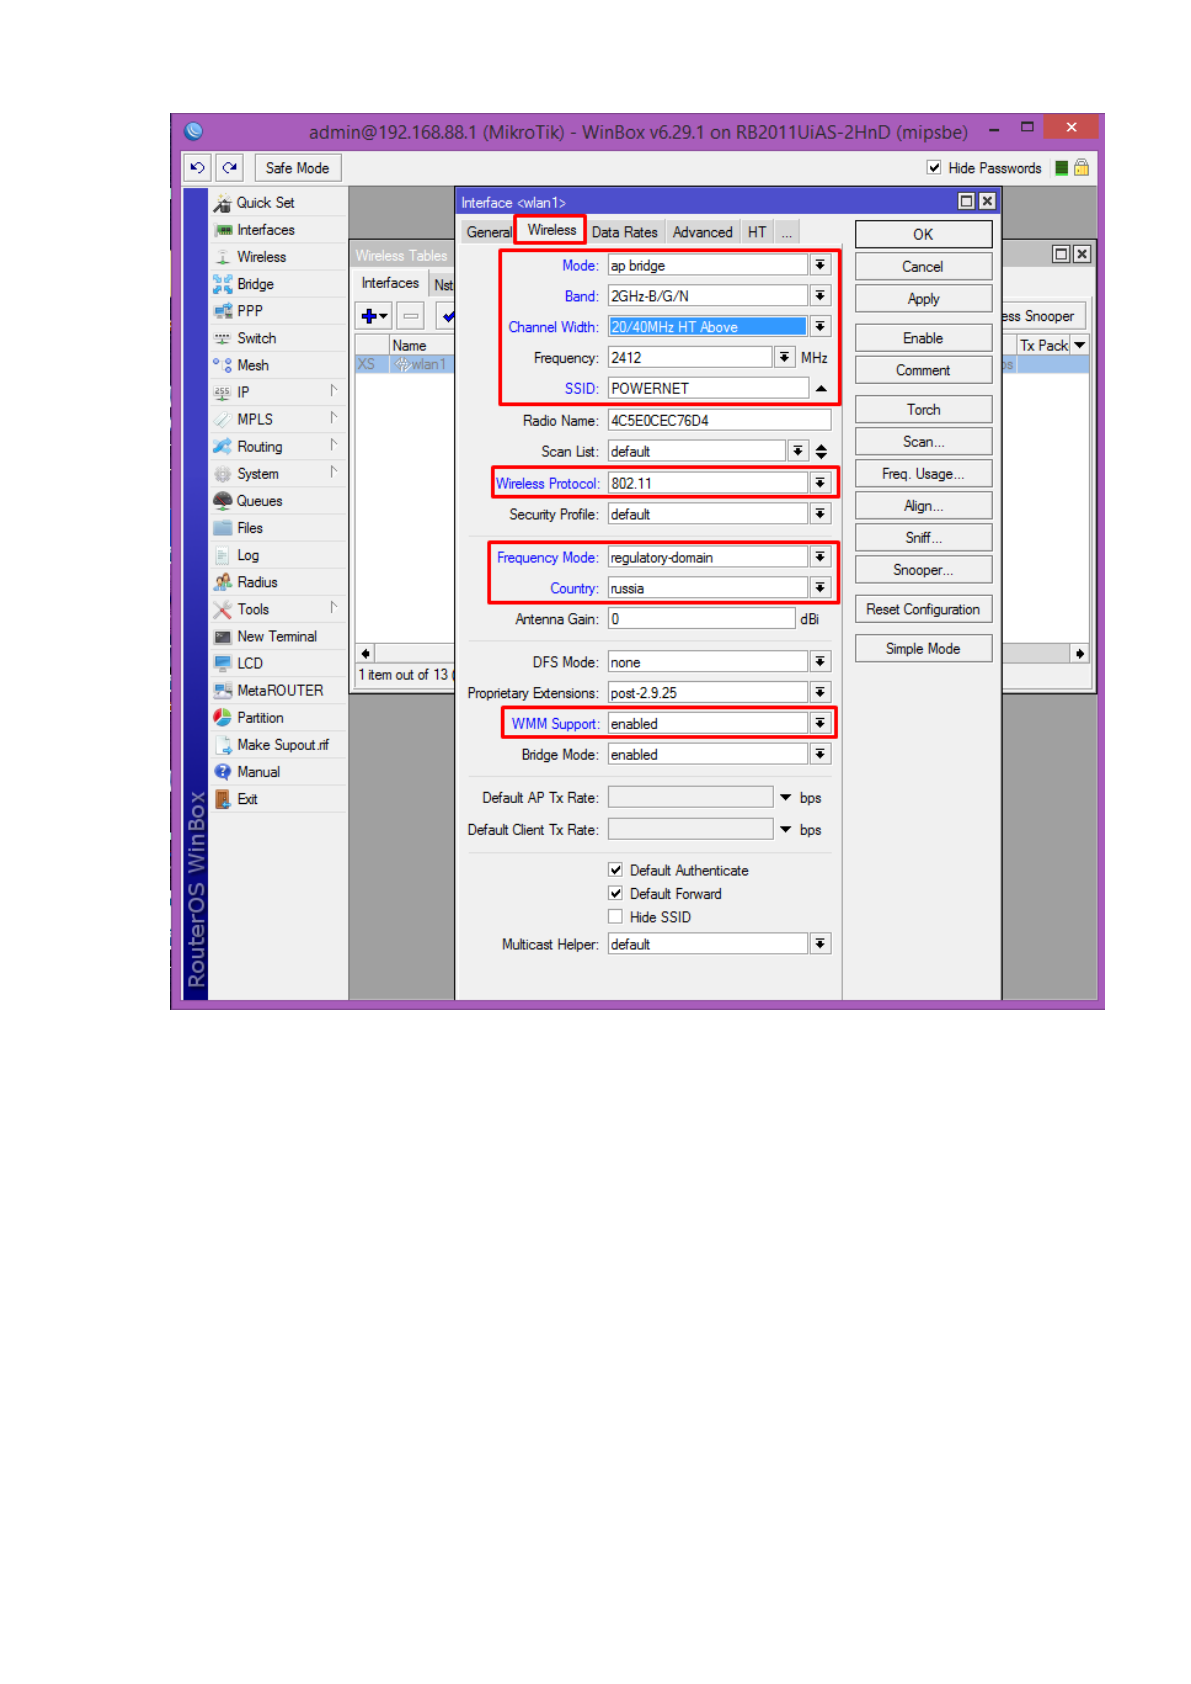Click the Radio Name field
The height and width of the screenshot is (1684, 1191).
tap(719, 420)
